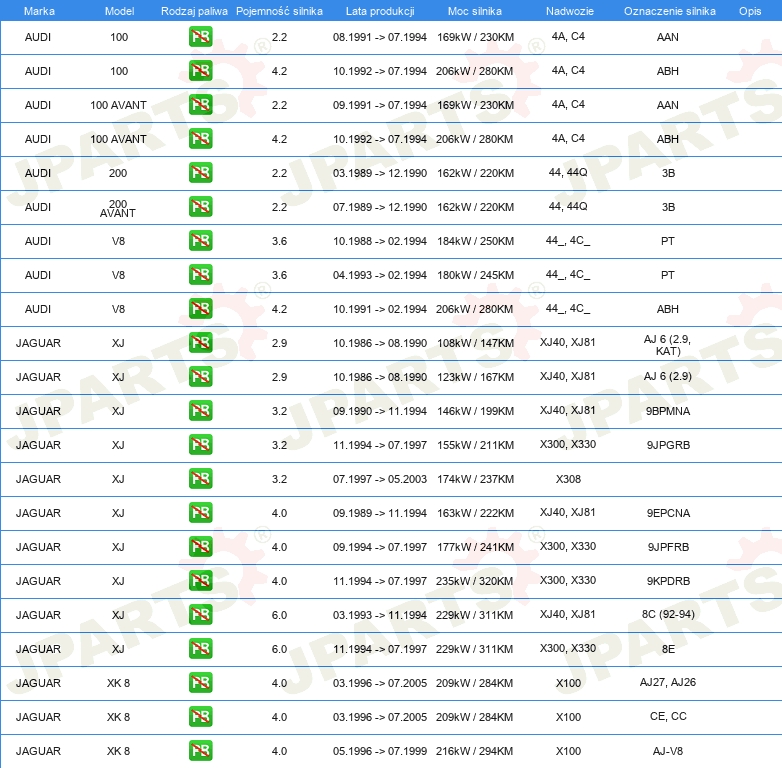The width and height of the screenshot is (782, 768).
Task: Click fuel icon for JAGUAR XJ 9BPMNA row
Action: (200, 410)
